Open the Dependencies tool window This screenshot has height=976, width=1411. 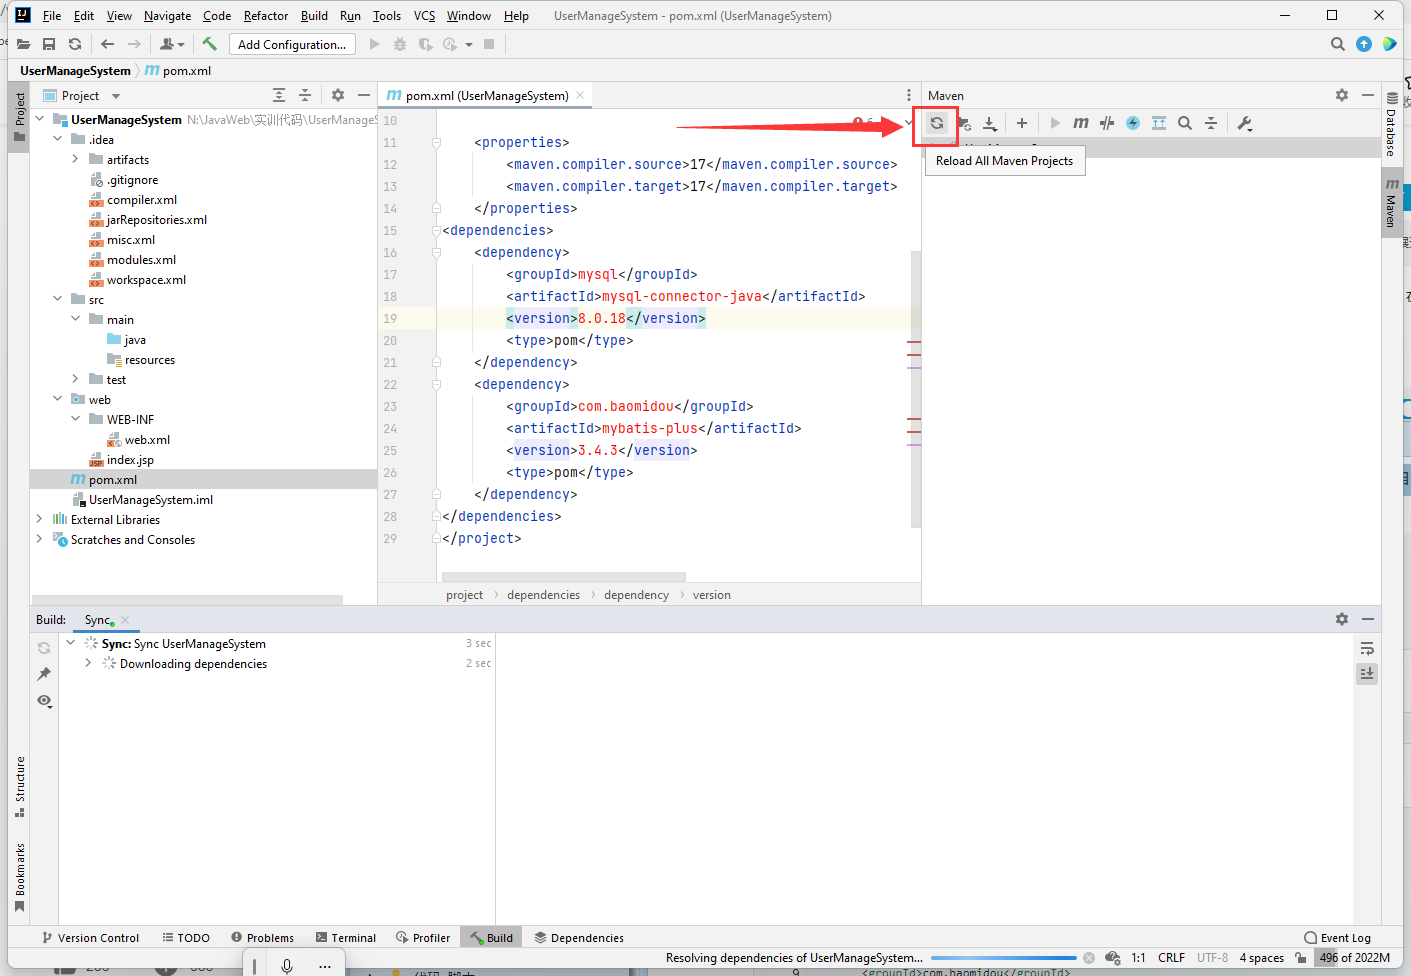tap(579, 938)
